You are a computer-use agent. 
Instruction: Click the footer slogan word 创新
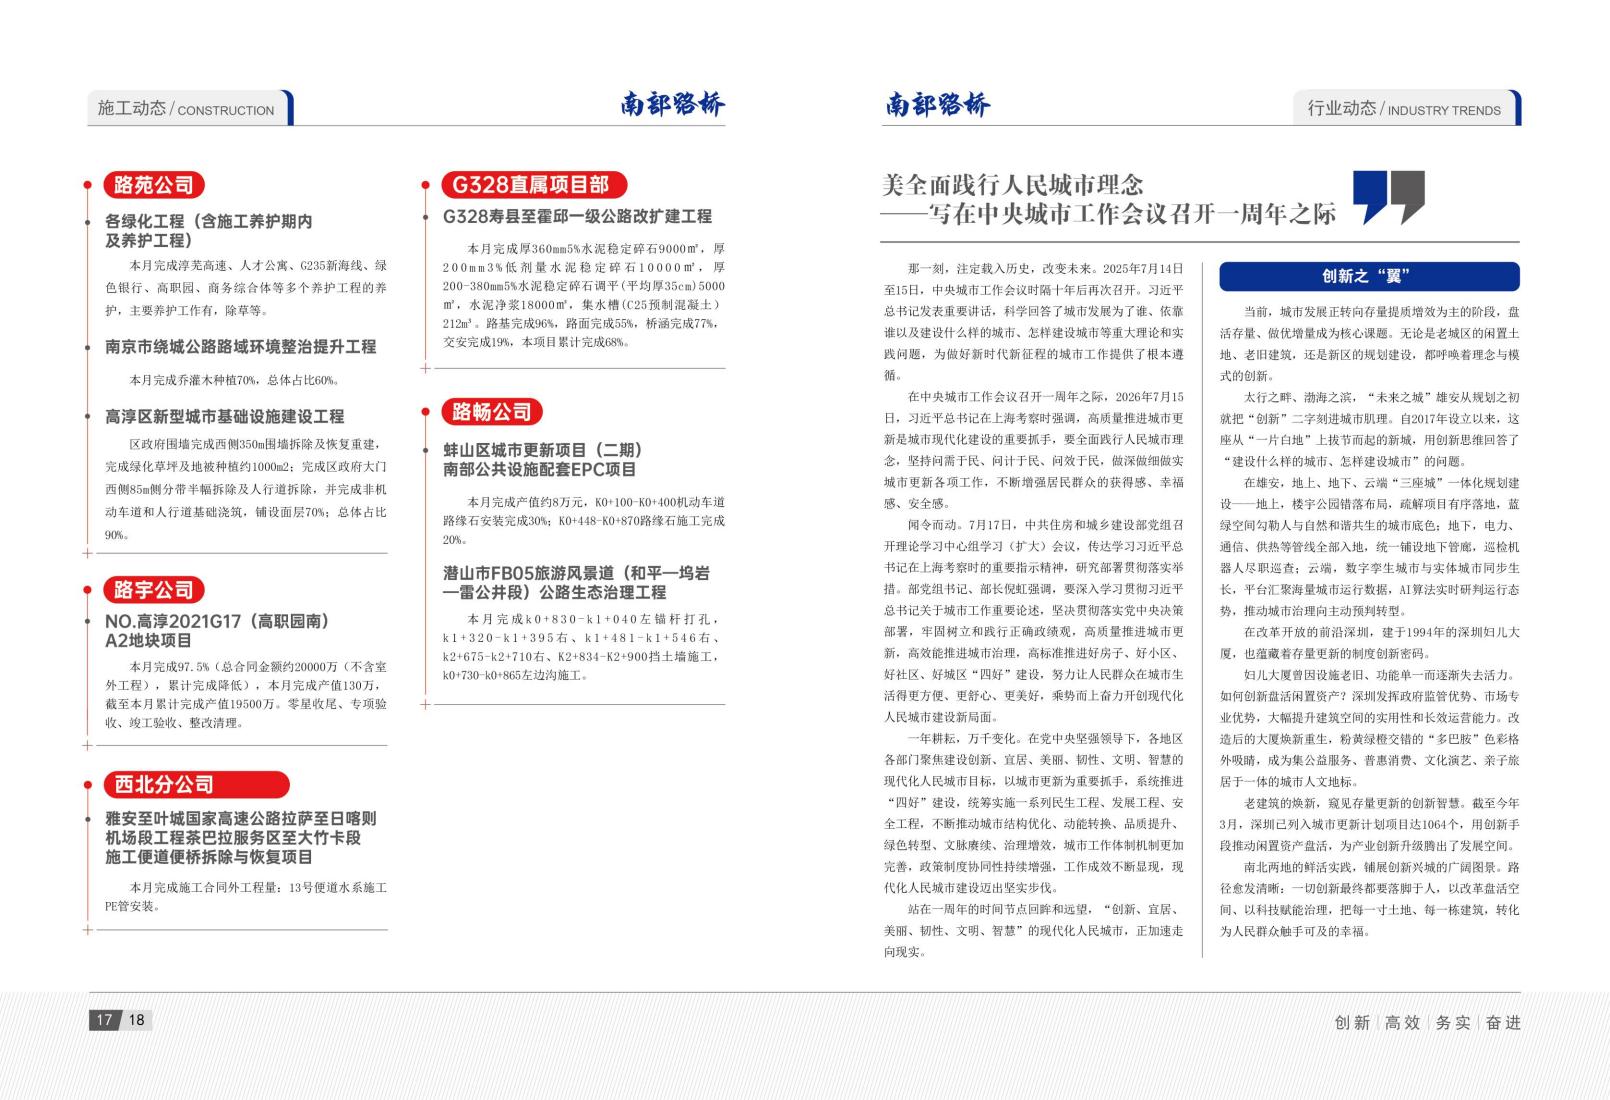tap(1352, 1022)
